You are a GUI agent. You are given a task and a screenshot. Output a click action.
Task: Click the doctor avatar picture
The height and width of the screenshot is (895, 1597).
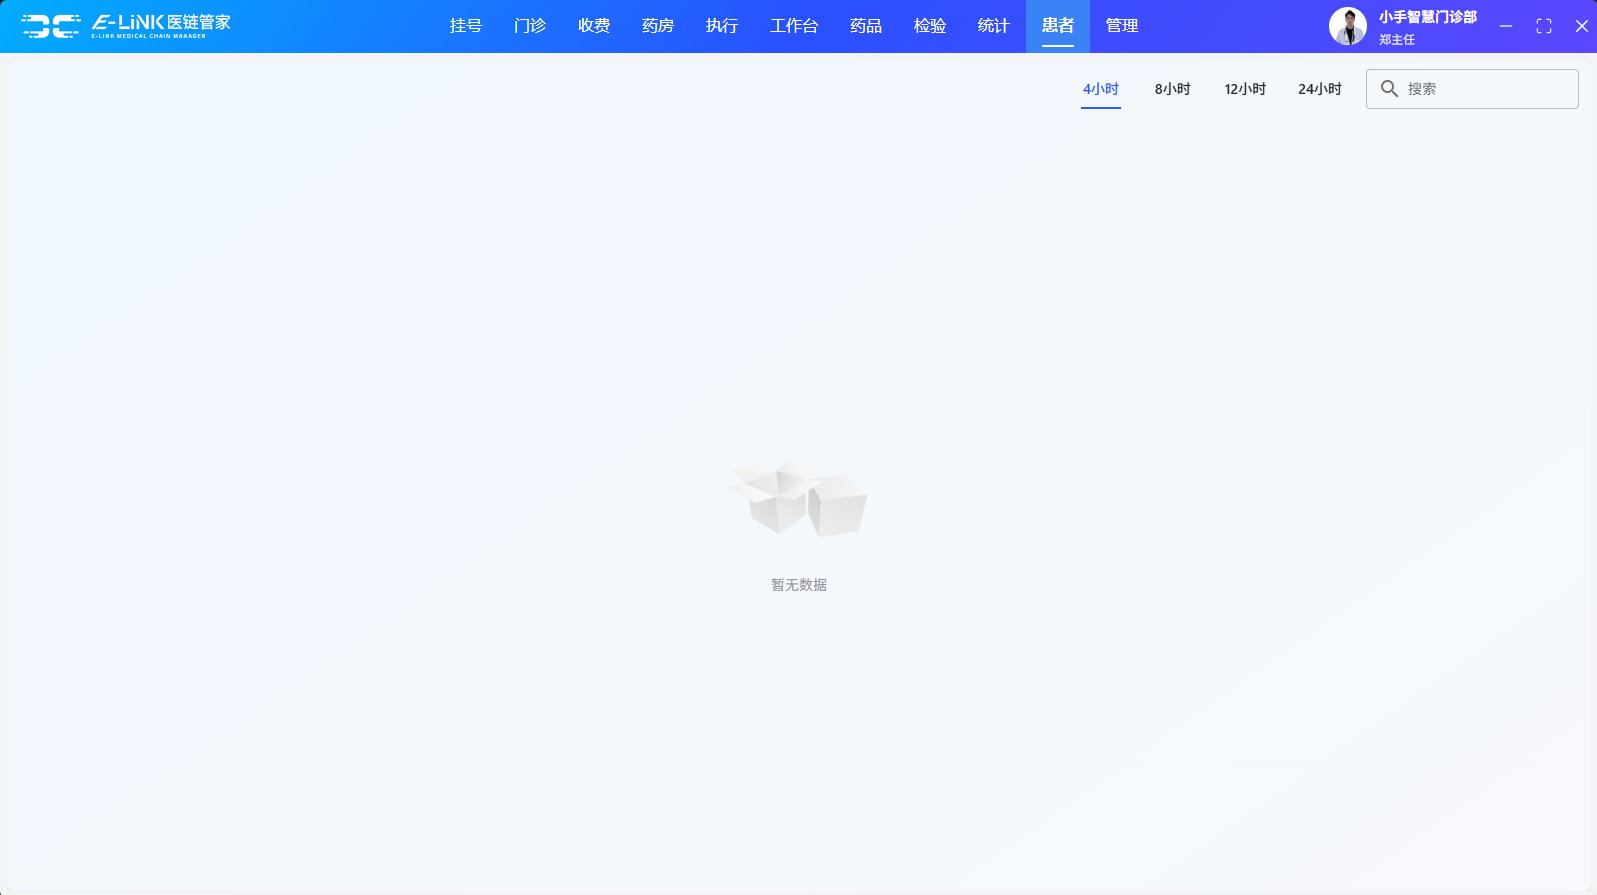pyautogui.click(x=1347, y=26)
